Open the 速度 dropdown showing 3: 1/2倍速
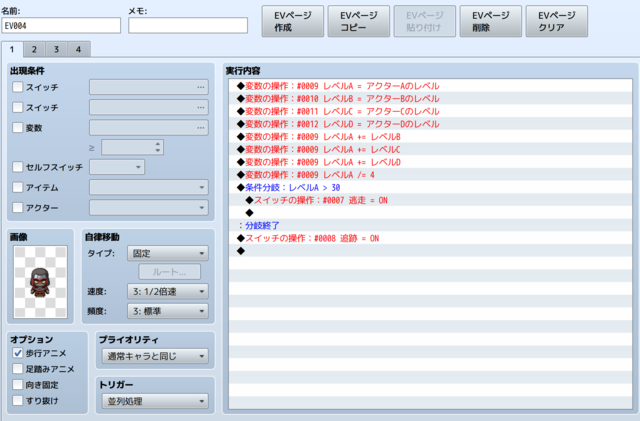 point(168,291)
